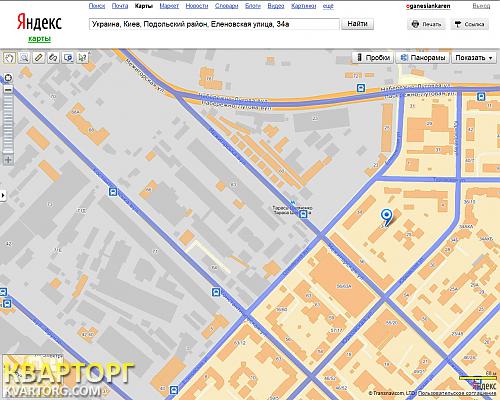
Task: Click the blue location pin marker
Action: 386,217
